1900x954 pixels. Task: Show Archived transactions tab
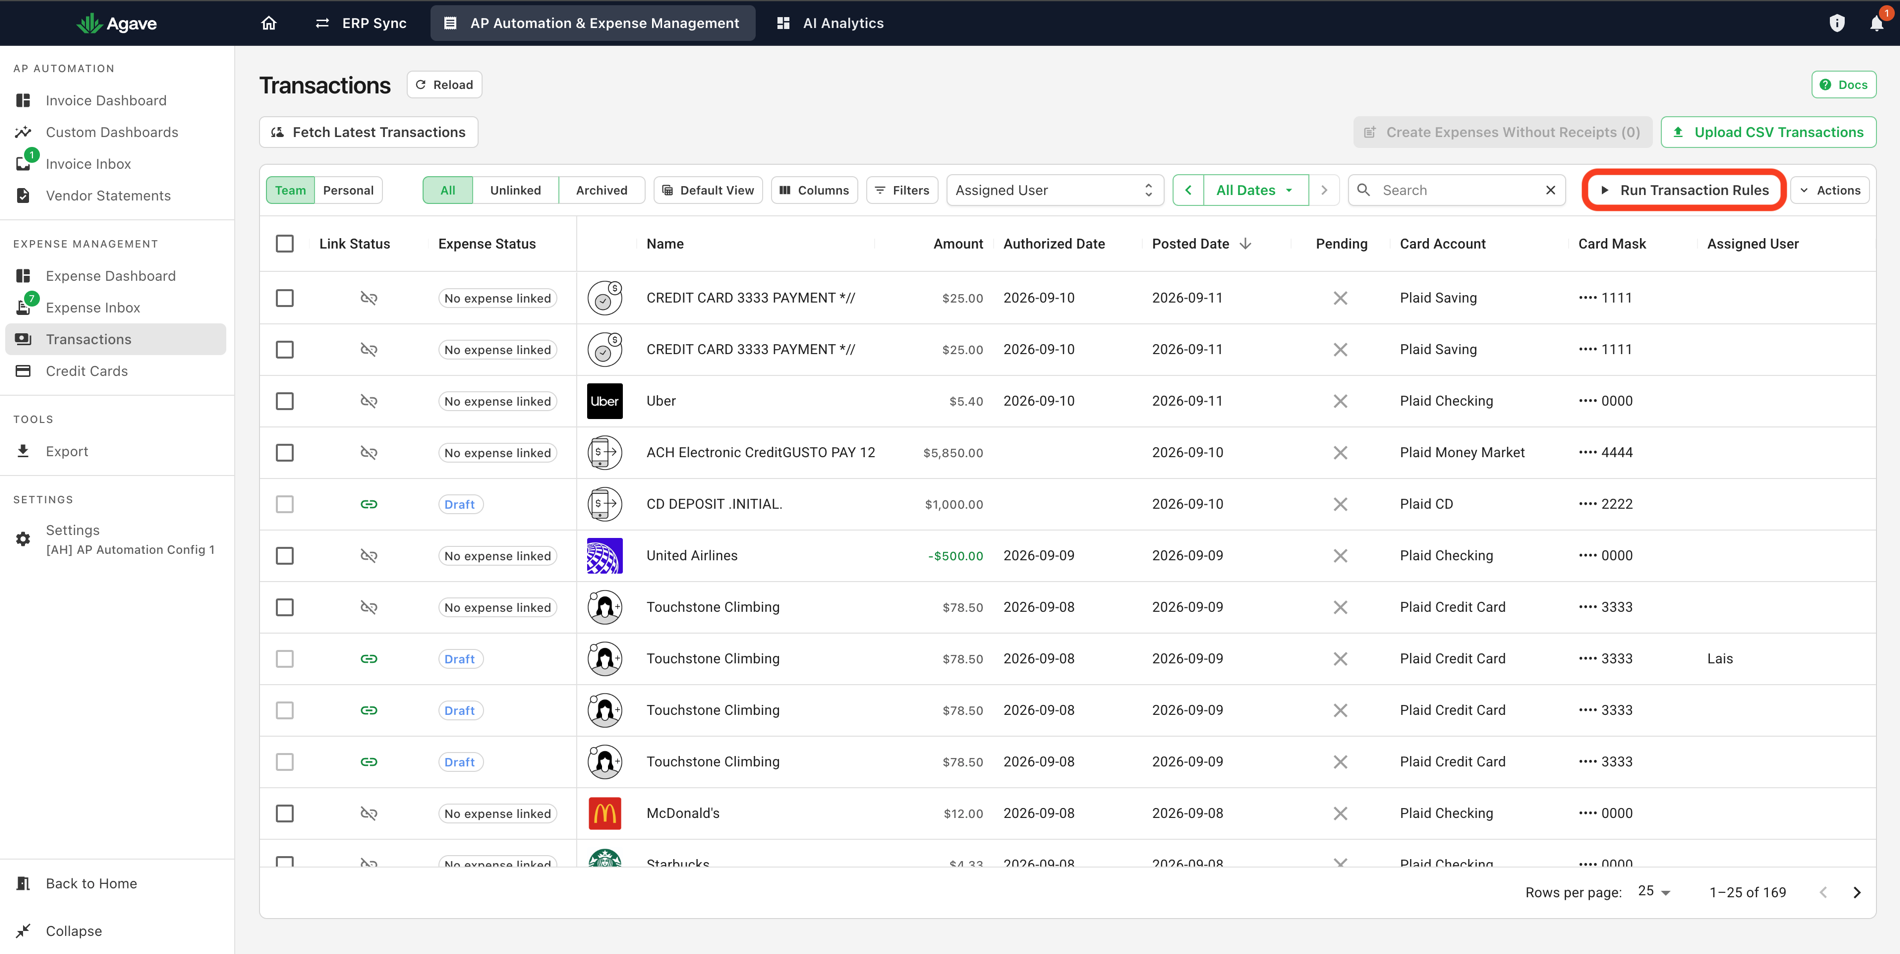click(x=601, y=190)
